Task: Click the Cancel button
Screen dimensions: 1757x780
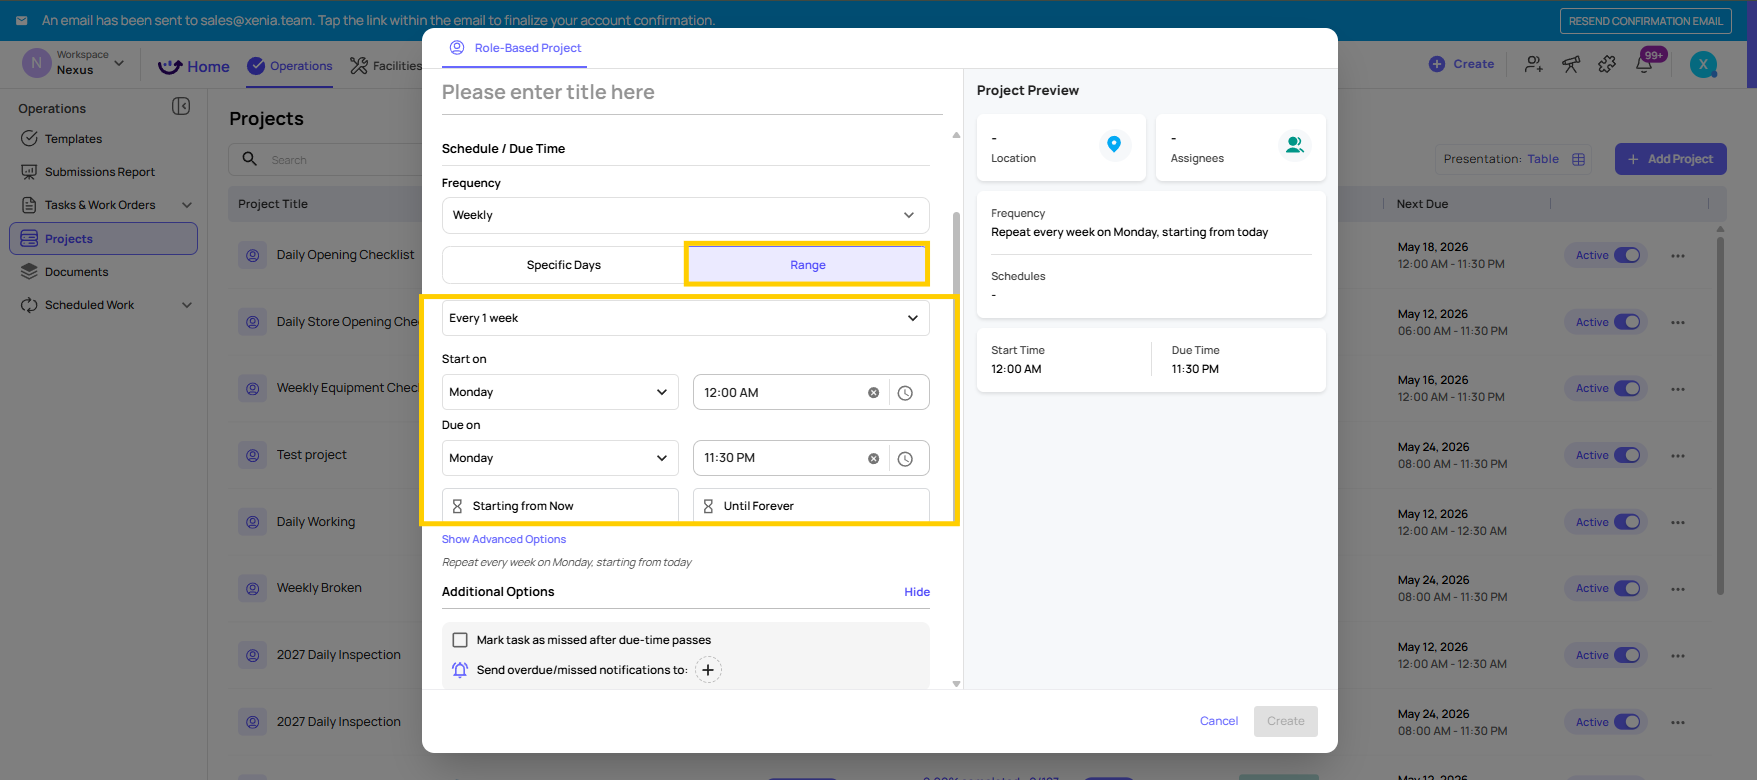Action: pos(1219,721)
